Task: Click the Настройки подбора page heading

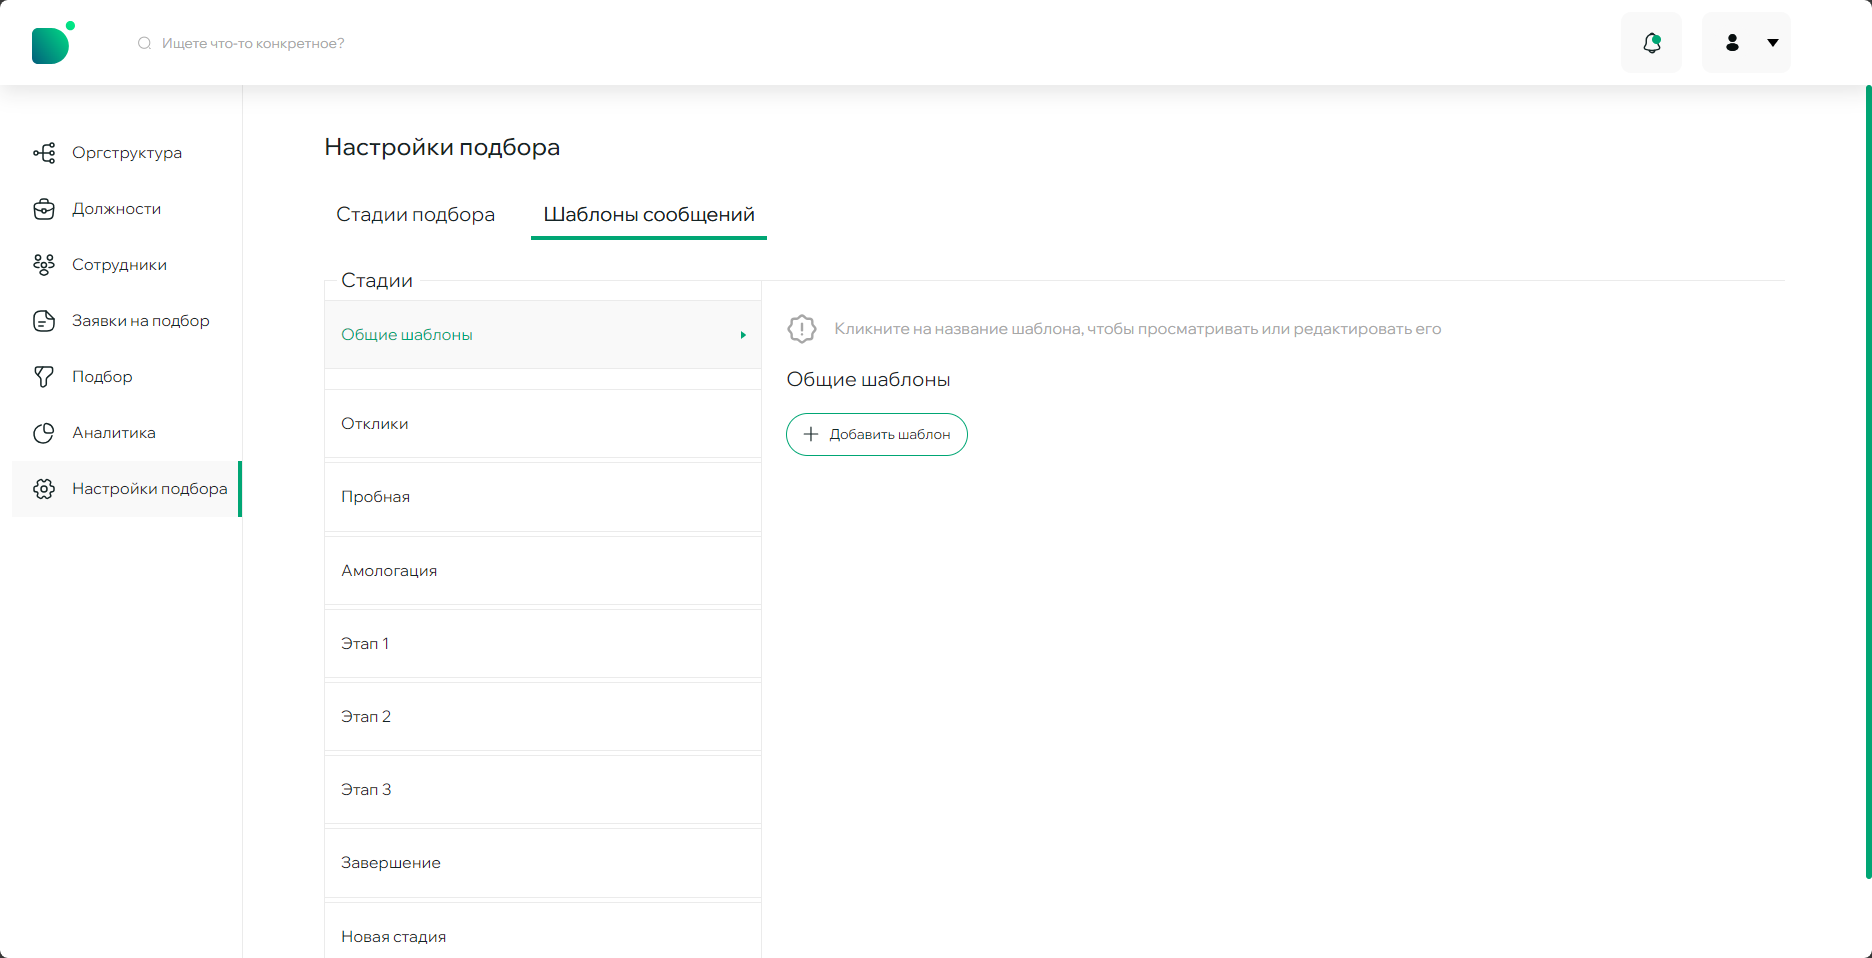Action: [442, 148]
